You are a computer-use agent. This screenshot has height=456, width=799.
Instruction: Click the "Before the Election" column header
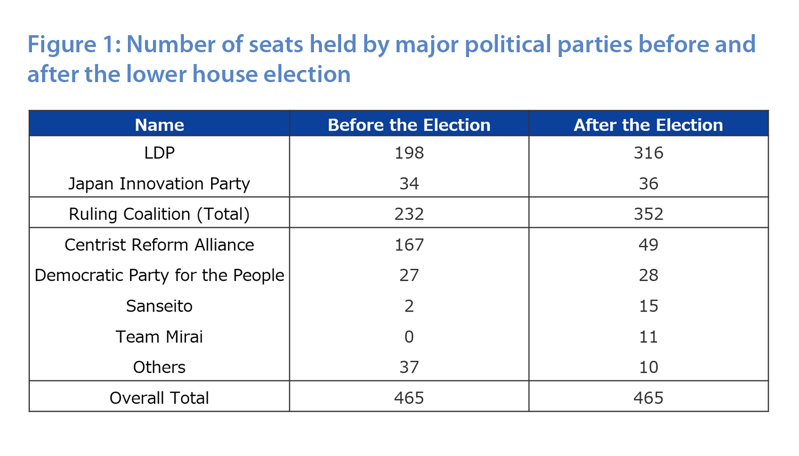(x=409, y=125)
